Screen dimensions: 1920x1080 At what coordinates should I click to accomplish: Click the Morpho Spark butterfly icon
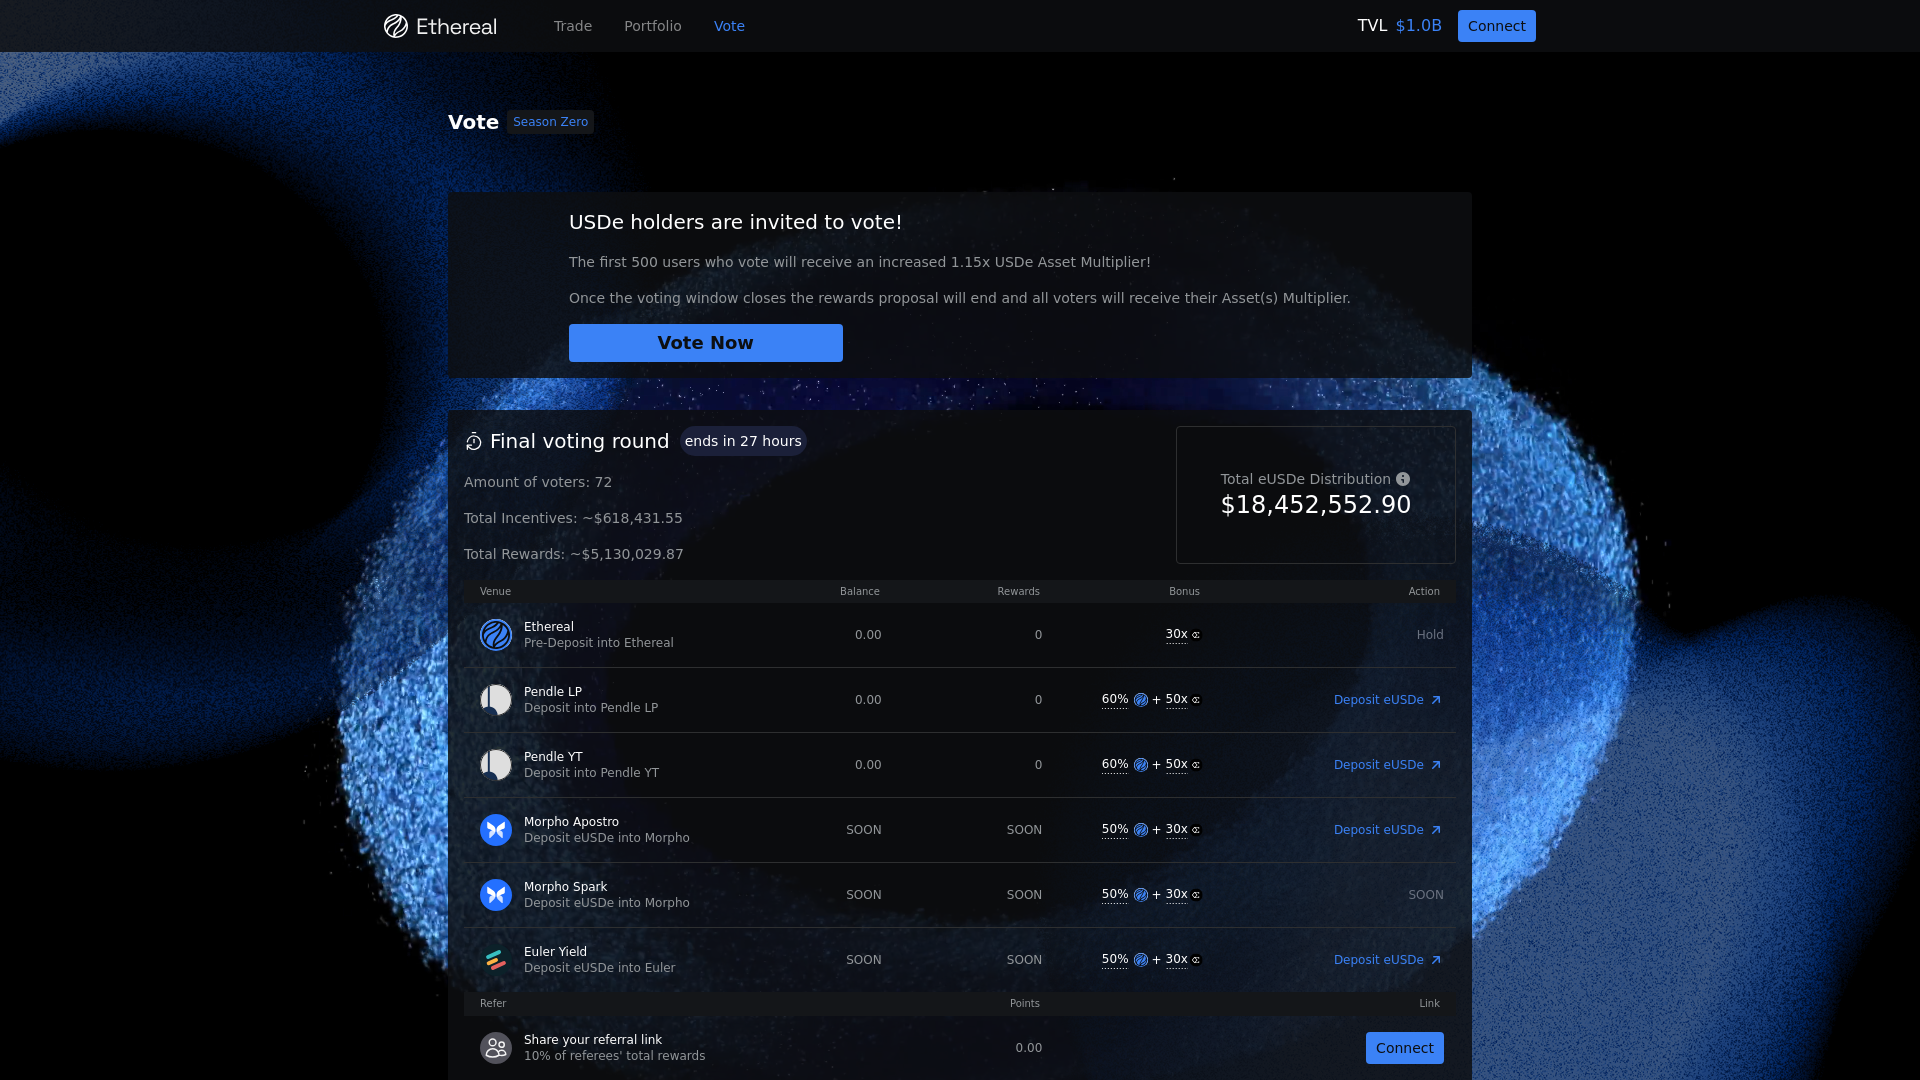tap(496, 895)
